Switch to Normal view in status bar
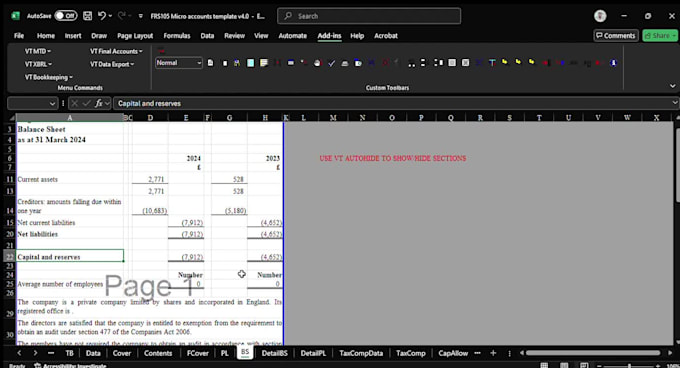This screenshot has width=680, height=368. [x=544, y=365]
